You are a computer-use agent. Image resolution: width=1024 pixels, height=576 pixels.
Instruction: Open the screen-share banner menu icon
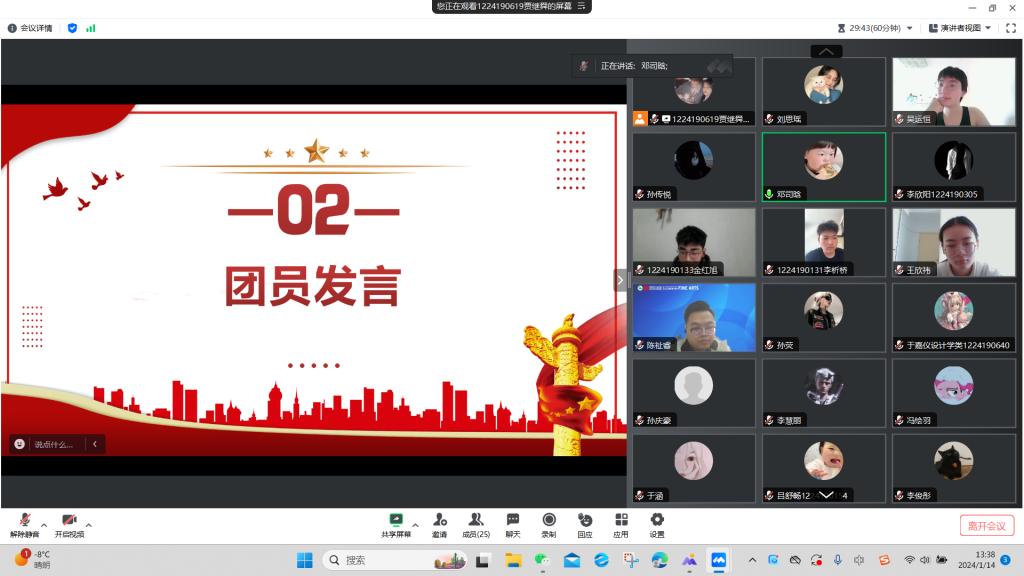pos(581,6)
